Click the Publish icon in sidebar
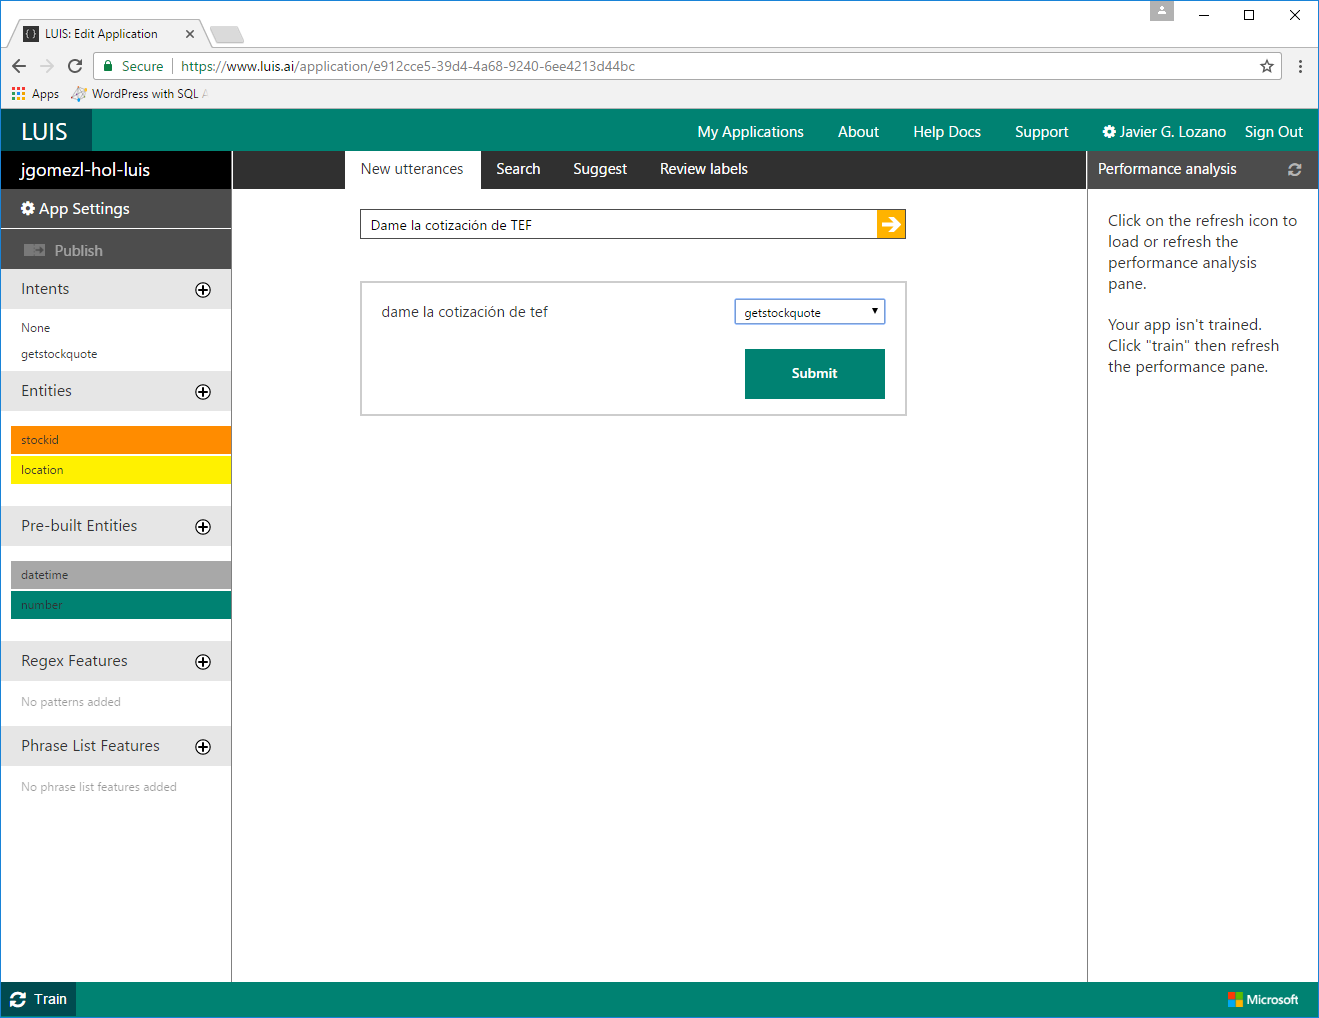The height and width of the screenshot is (1018, 1319). pyautogui.click(x=35, y=250)
